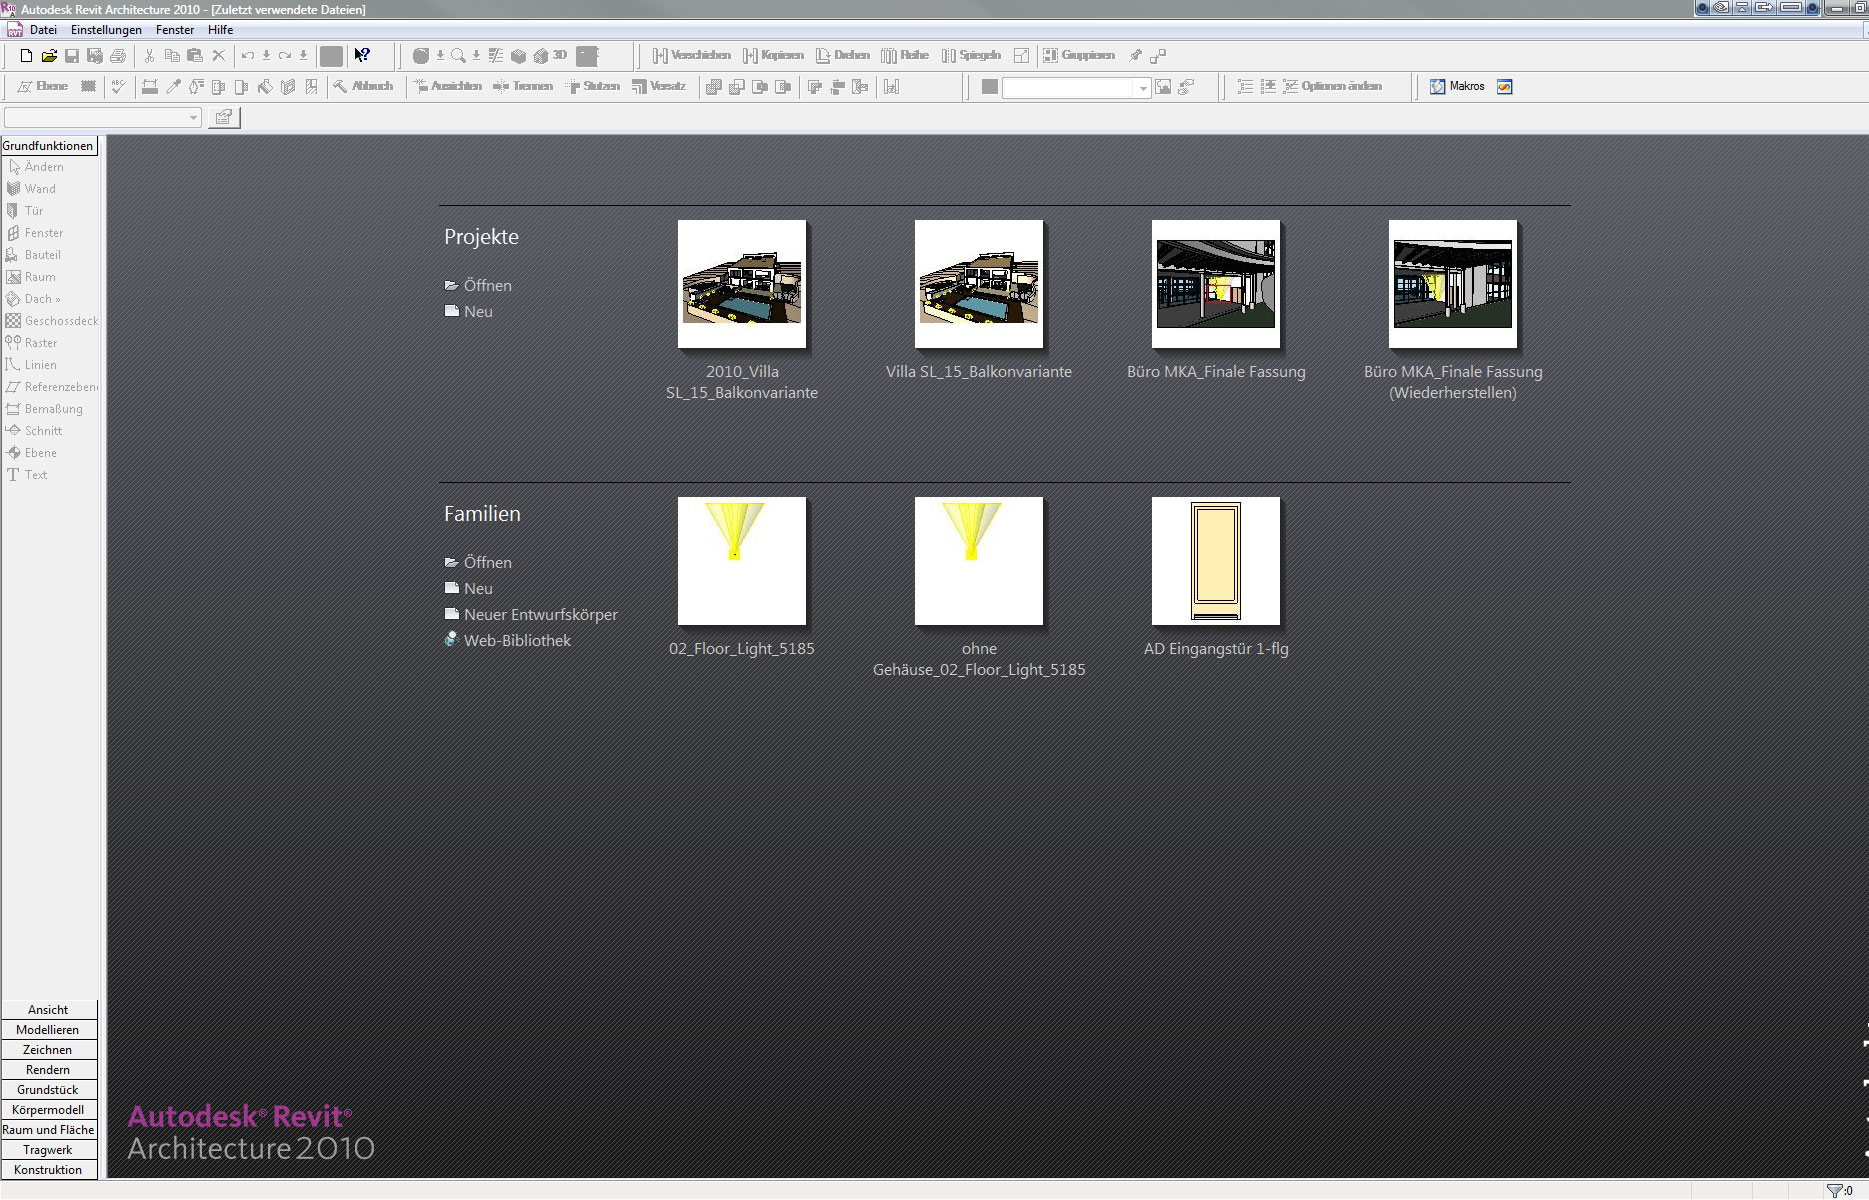Click the eyedropper match type icon
Screen dimensions: 1869x1200
point(173,87)
